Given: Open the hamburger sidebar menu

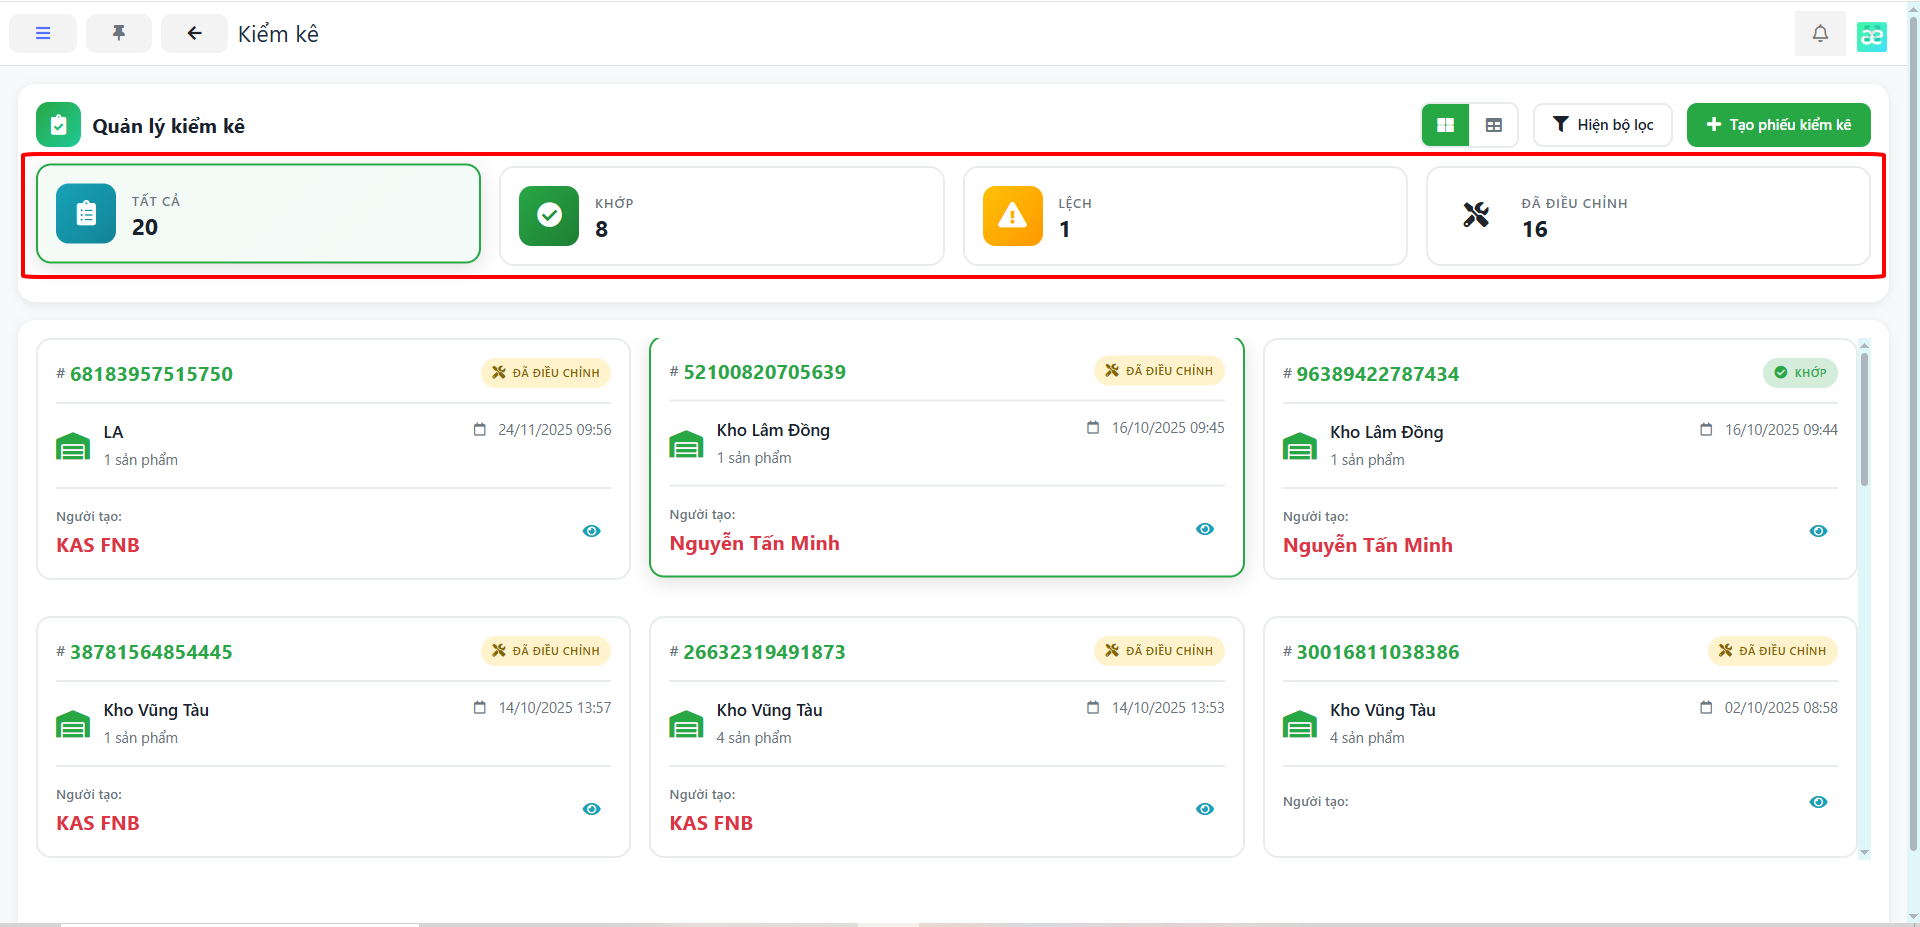Looking at the screenshot, I should [43, 33].
